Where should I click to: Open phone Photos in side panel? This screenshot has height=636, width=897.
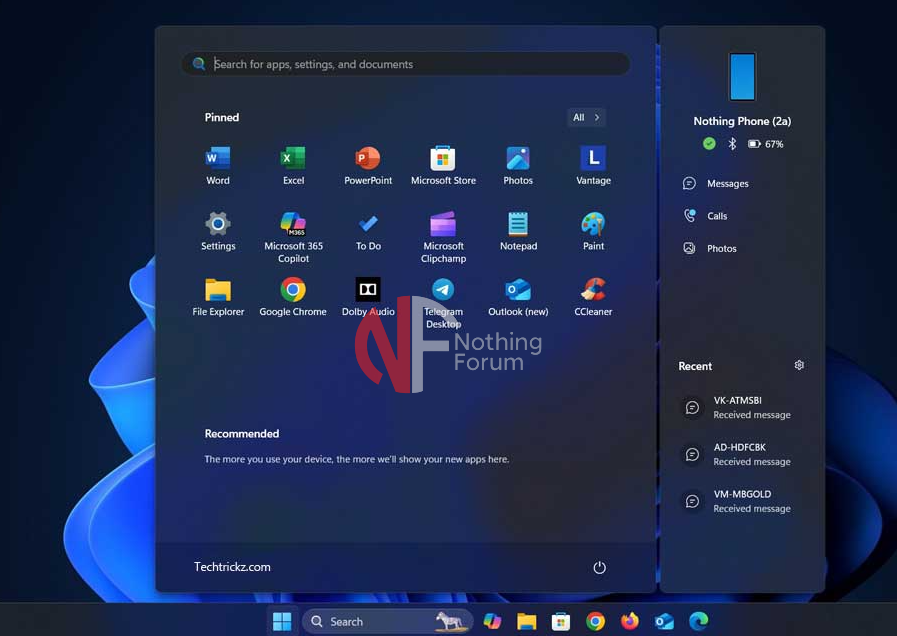[x=709, y=249]
